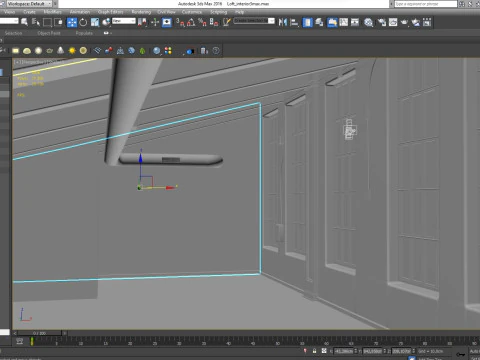Click in the search phrase field

tap(426, 4)
